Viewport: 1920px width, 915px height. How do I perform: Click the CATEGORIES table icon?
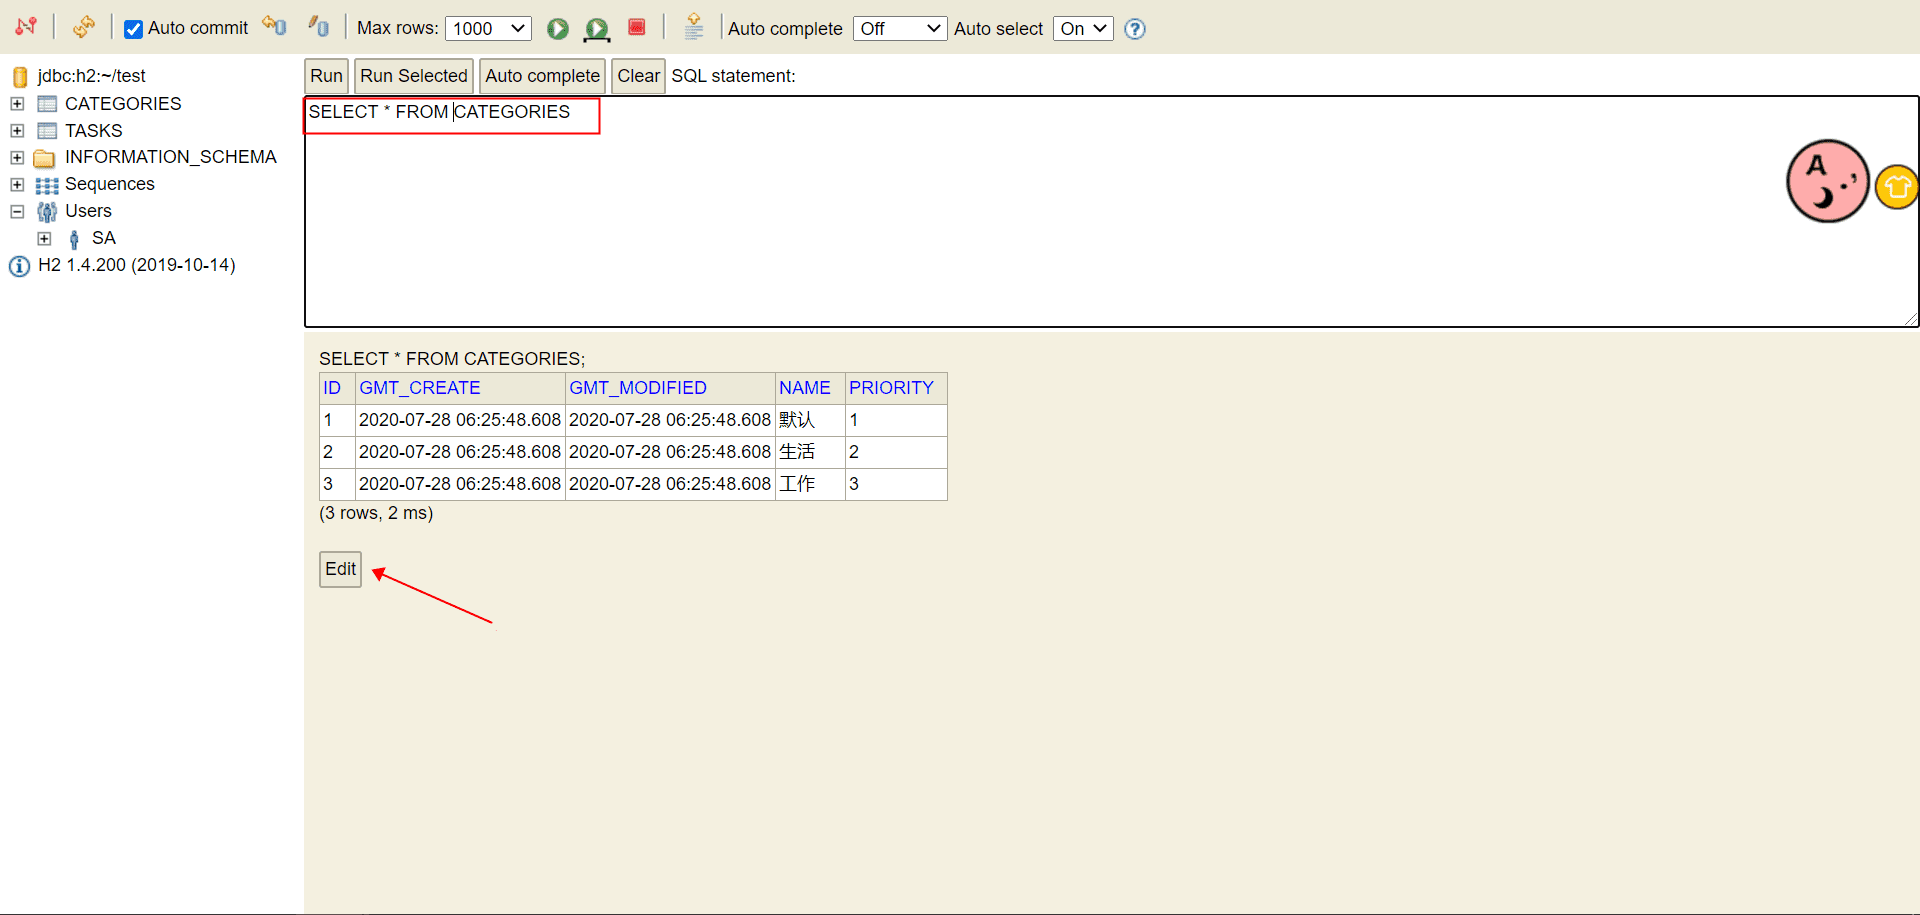[47, 104]
